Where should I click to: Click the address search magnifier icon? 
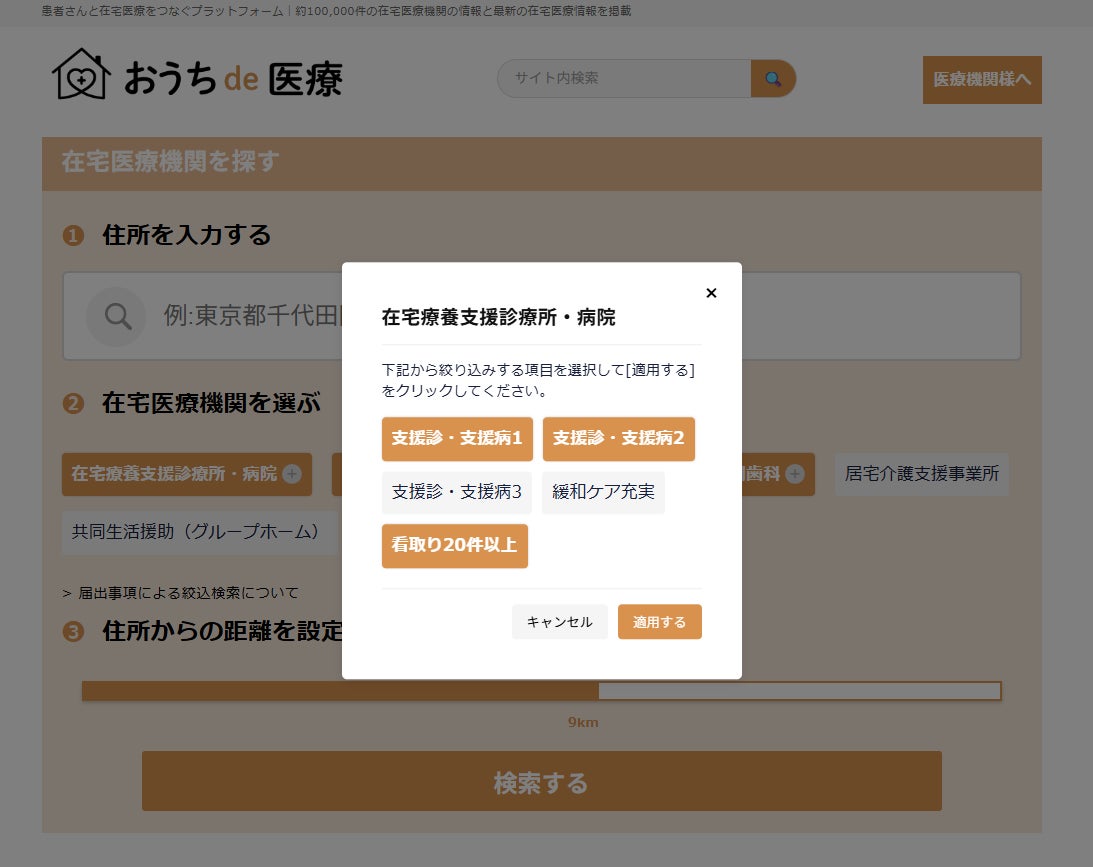tap(117, 316)
